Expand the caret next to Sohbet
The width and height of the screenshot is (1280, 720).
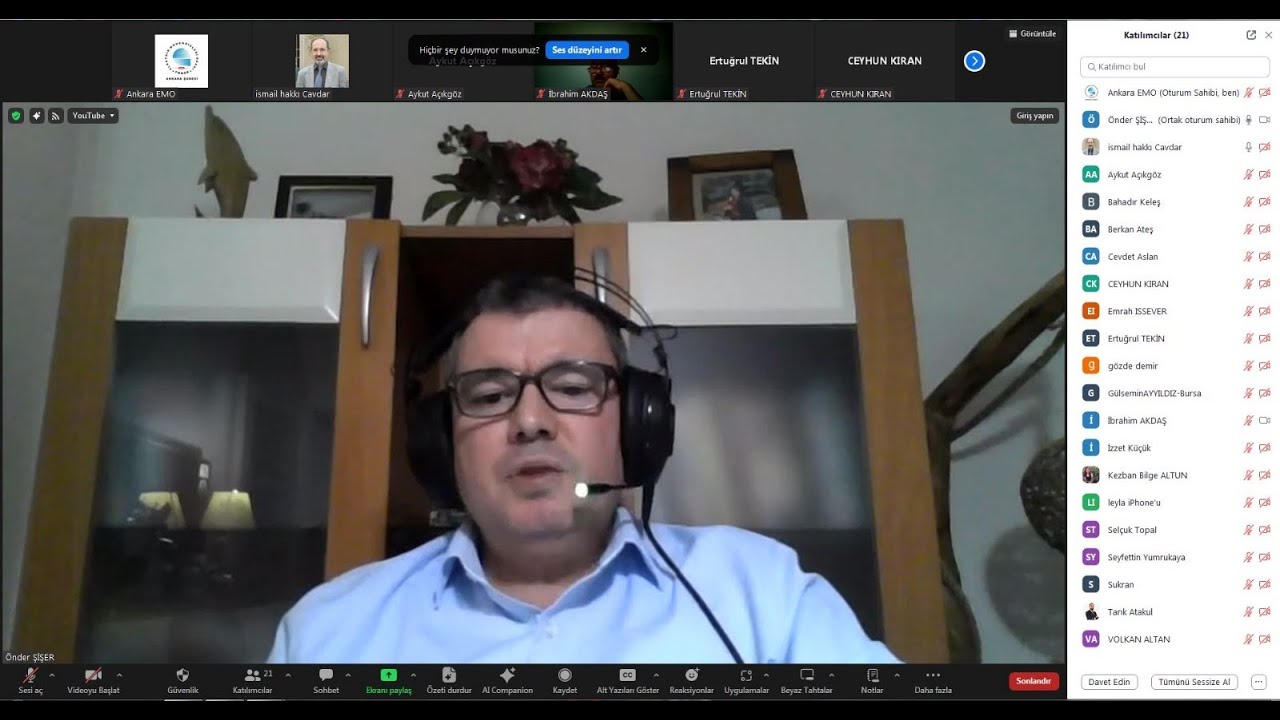click(348, 675)
